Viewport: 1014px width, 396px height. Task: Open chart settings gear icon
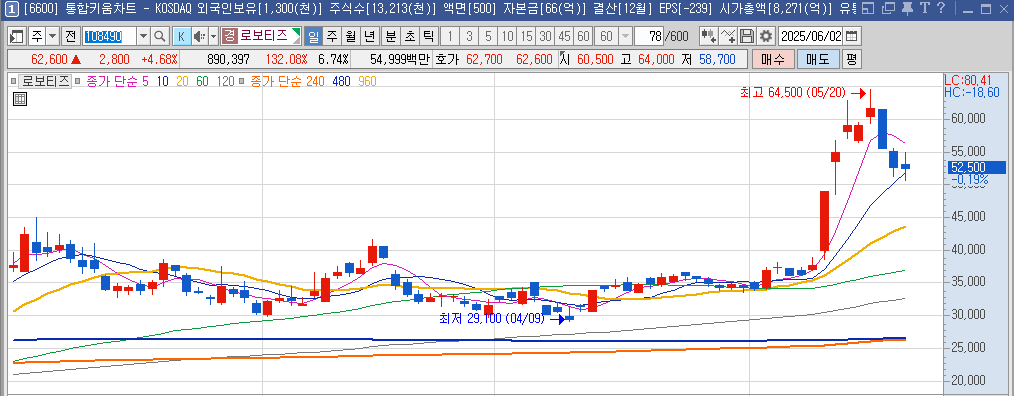(766, 36)
